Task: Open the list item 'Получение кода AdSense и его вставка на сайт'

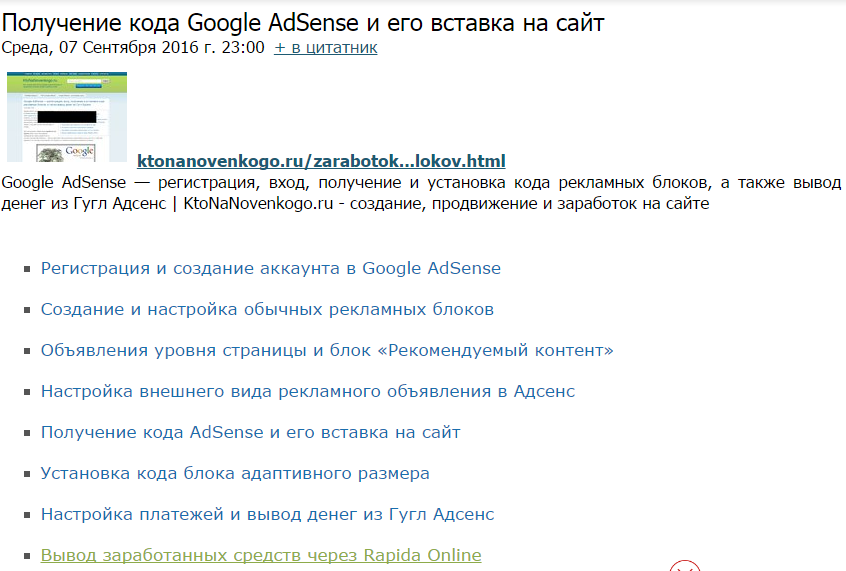Action: click(251, 432)
